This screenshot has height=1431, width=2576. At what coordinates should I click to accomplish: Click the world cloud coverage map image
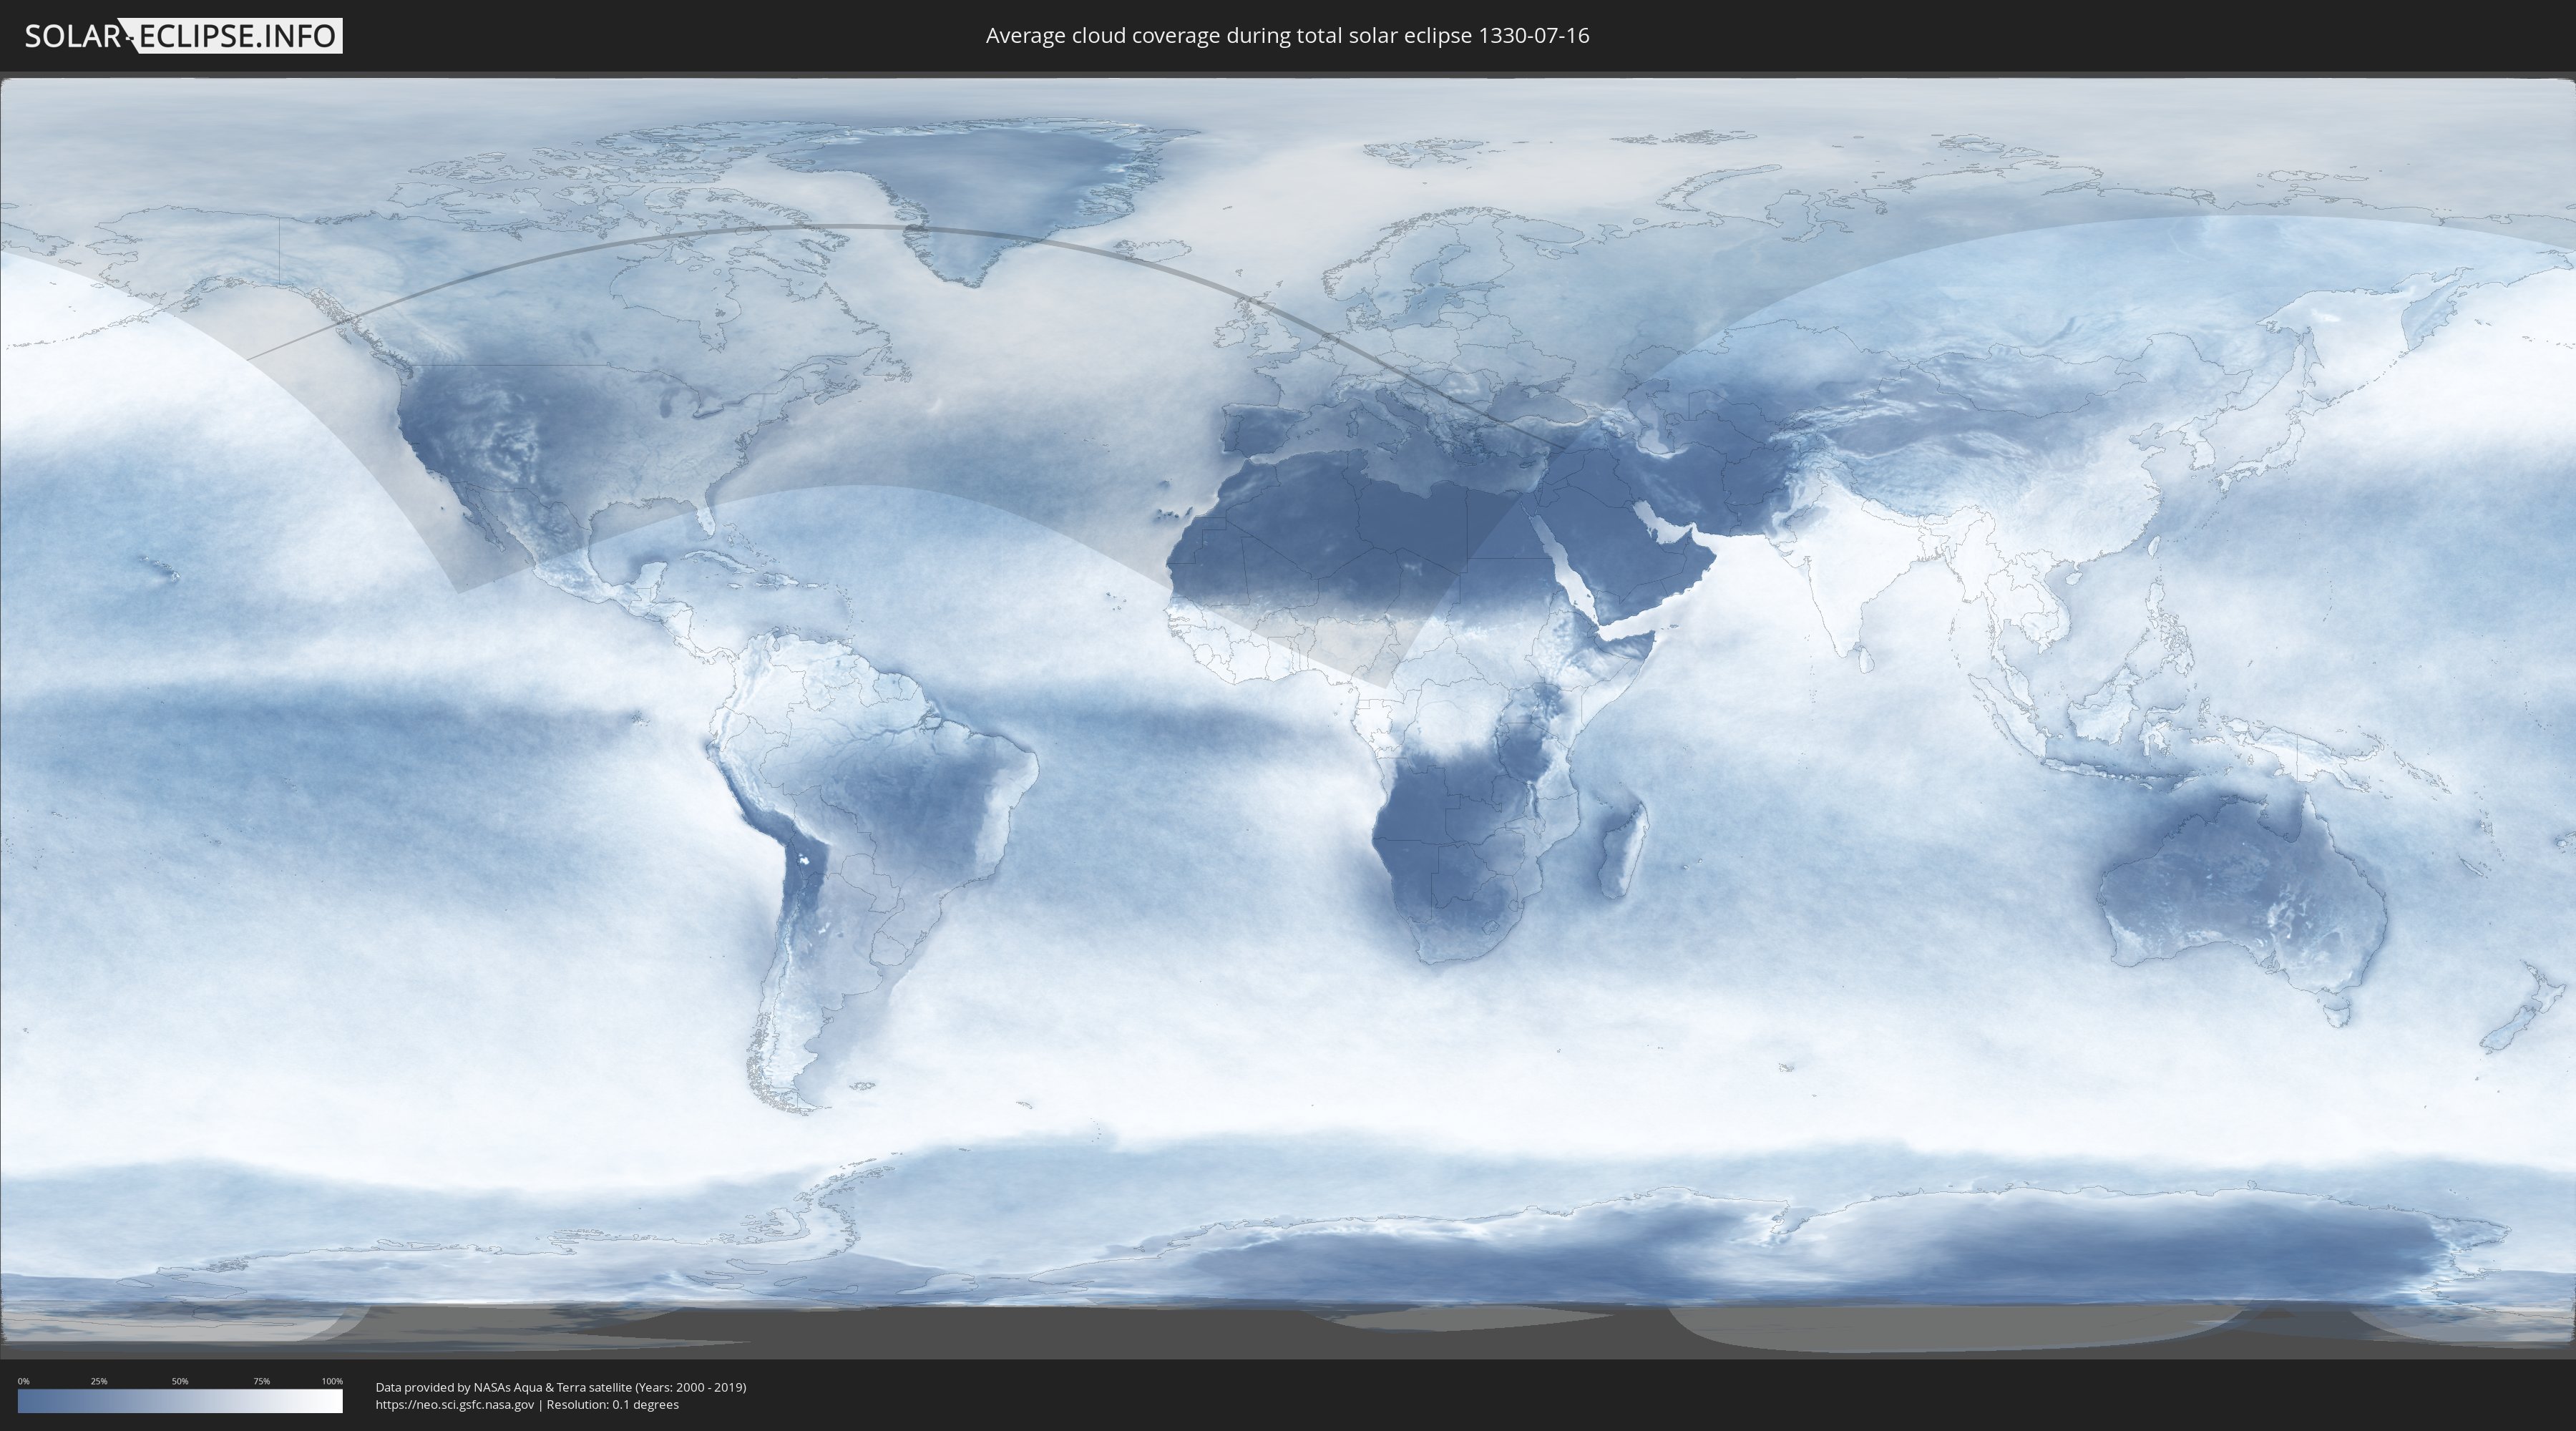[x=1288, y=715]
